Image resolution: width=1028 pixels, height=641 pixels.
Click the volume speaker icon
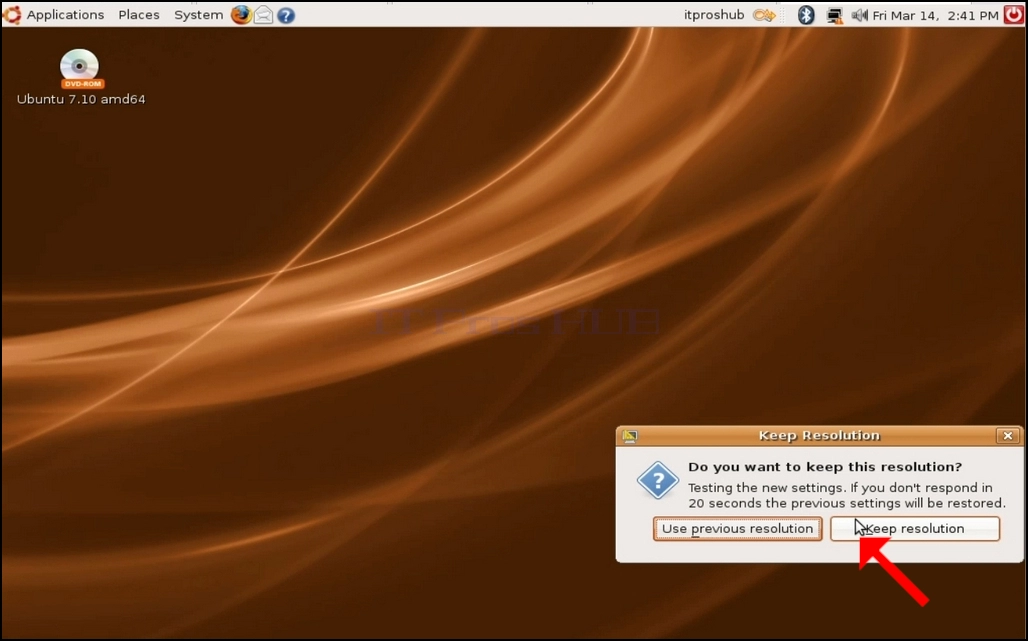[x=859, y=14]
